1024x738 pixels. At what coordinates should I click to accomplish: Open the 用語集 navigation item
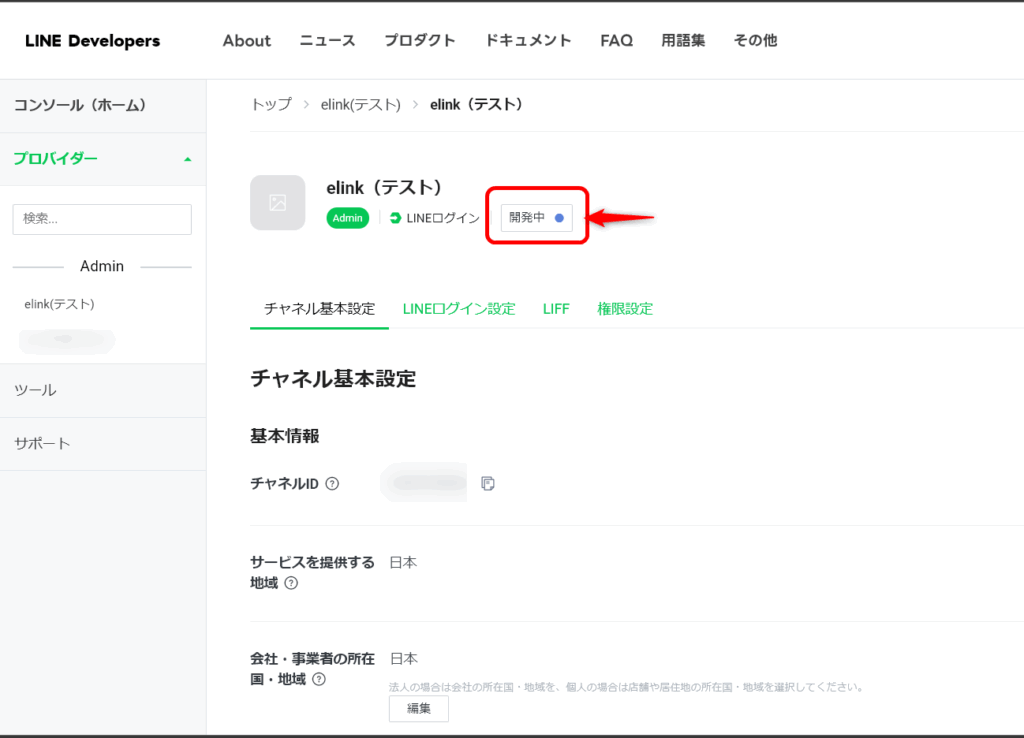683,40
